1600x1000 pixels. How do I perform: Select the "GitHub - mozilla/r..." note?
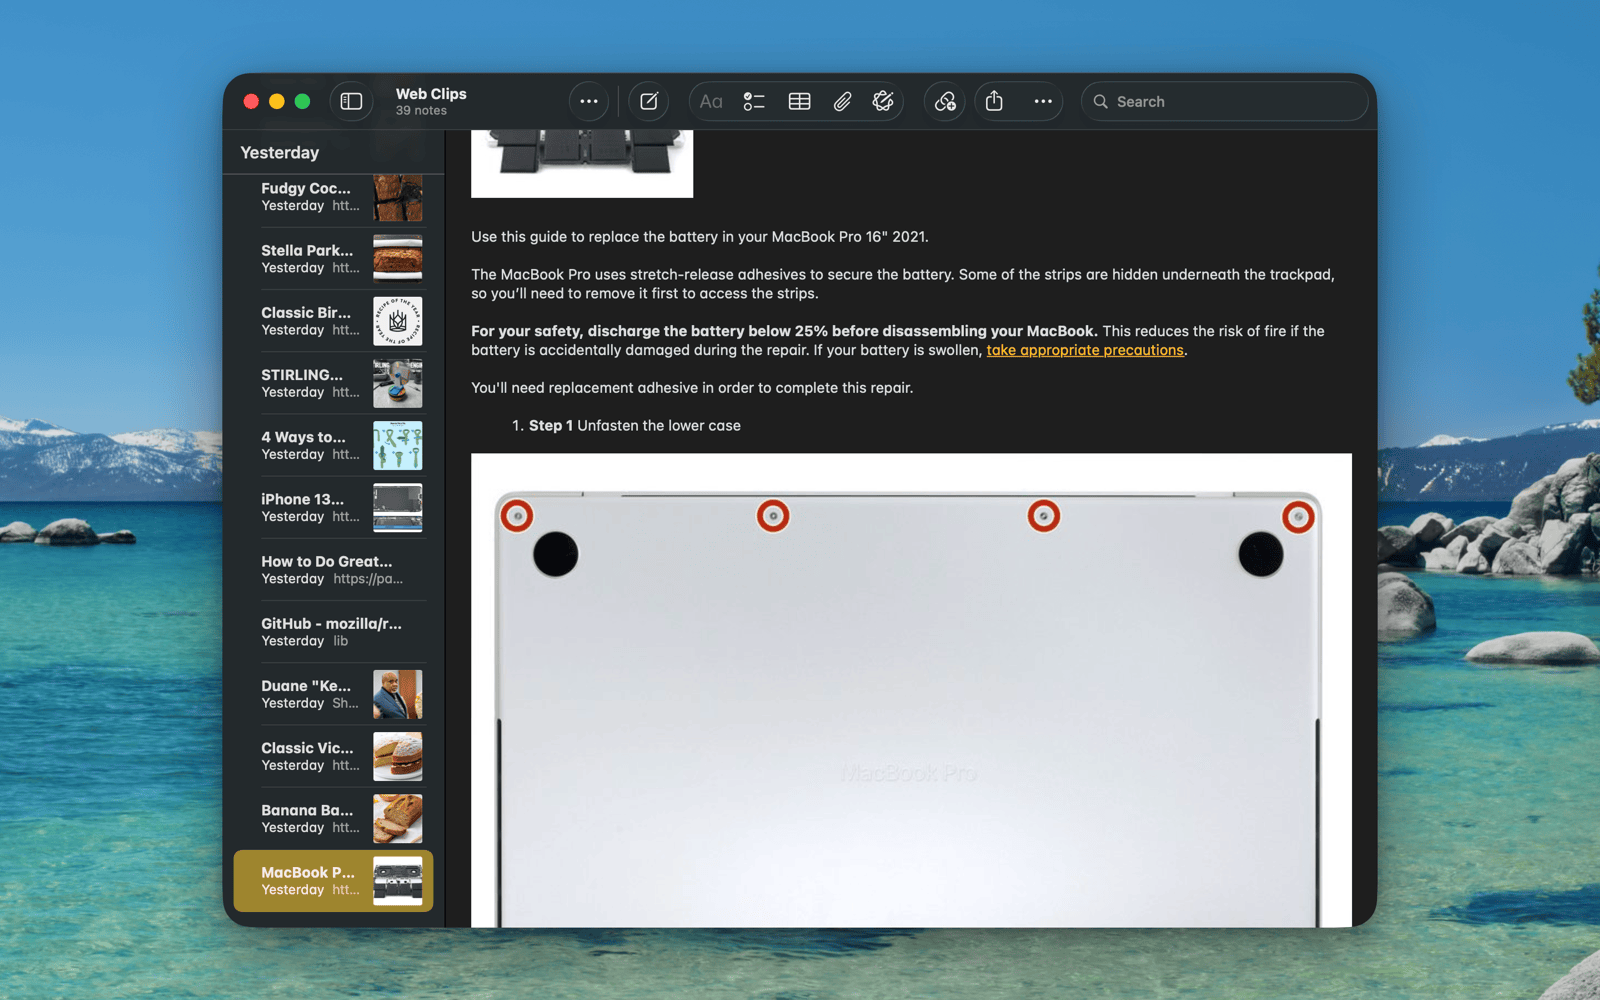click(x=333, y=632)
